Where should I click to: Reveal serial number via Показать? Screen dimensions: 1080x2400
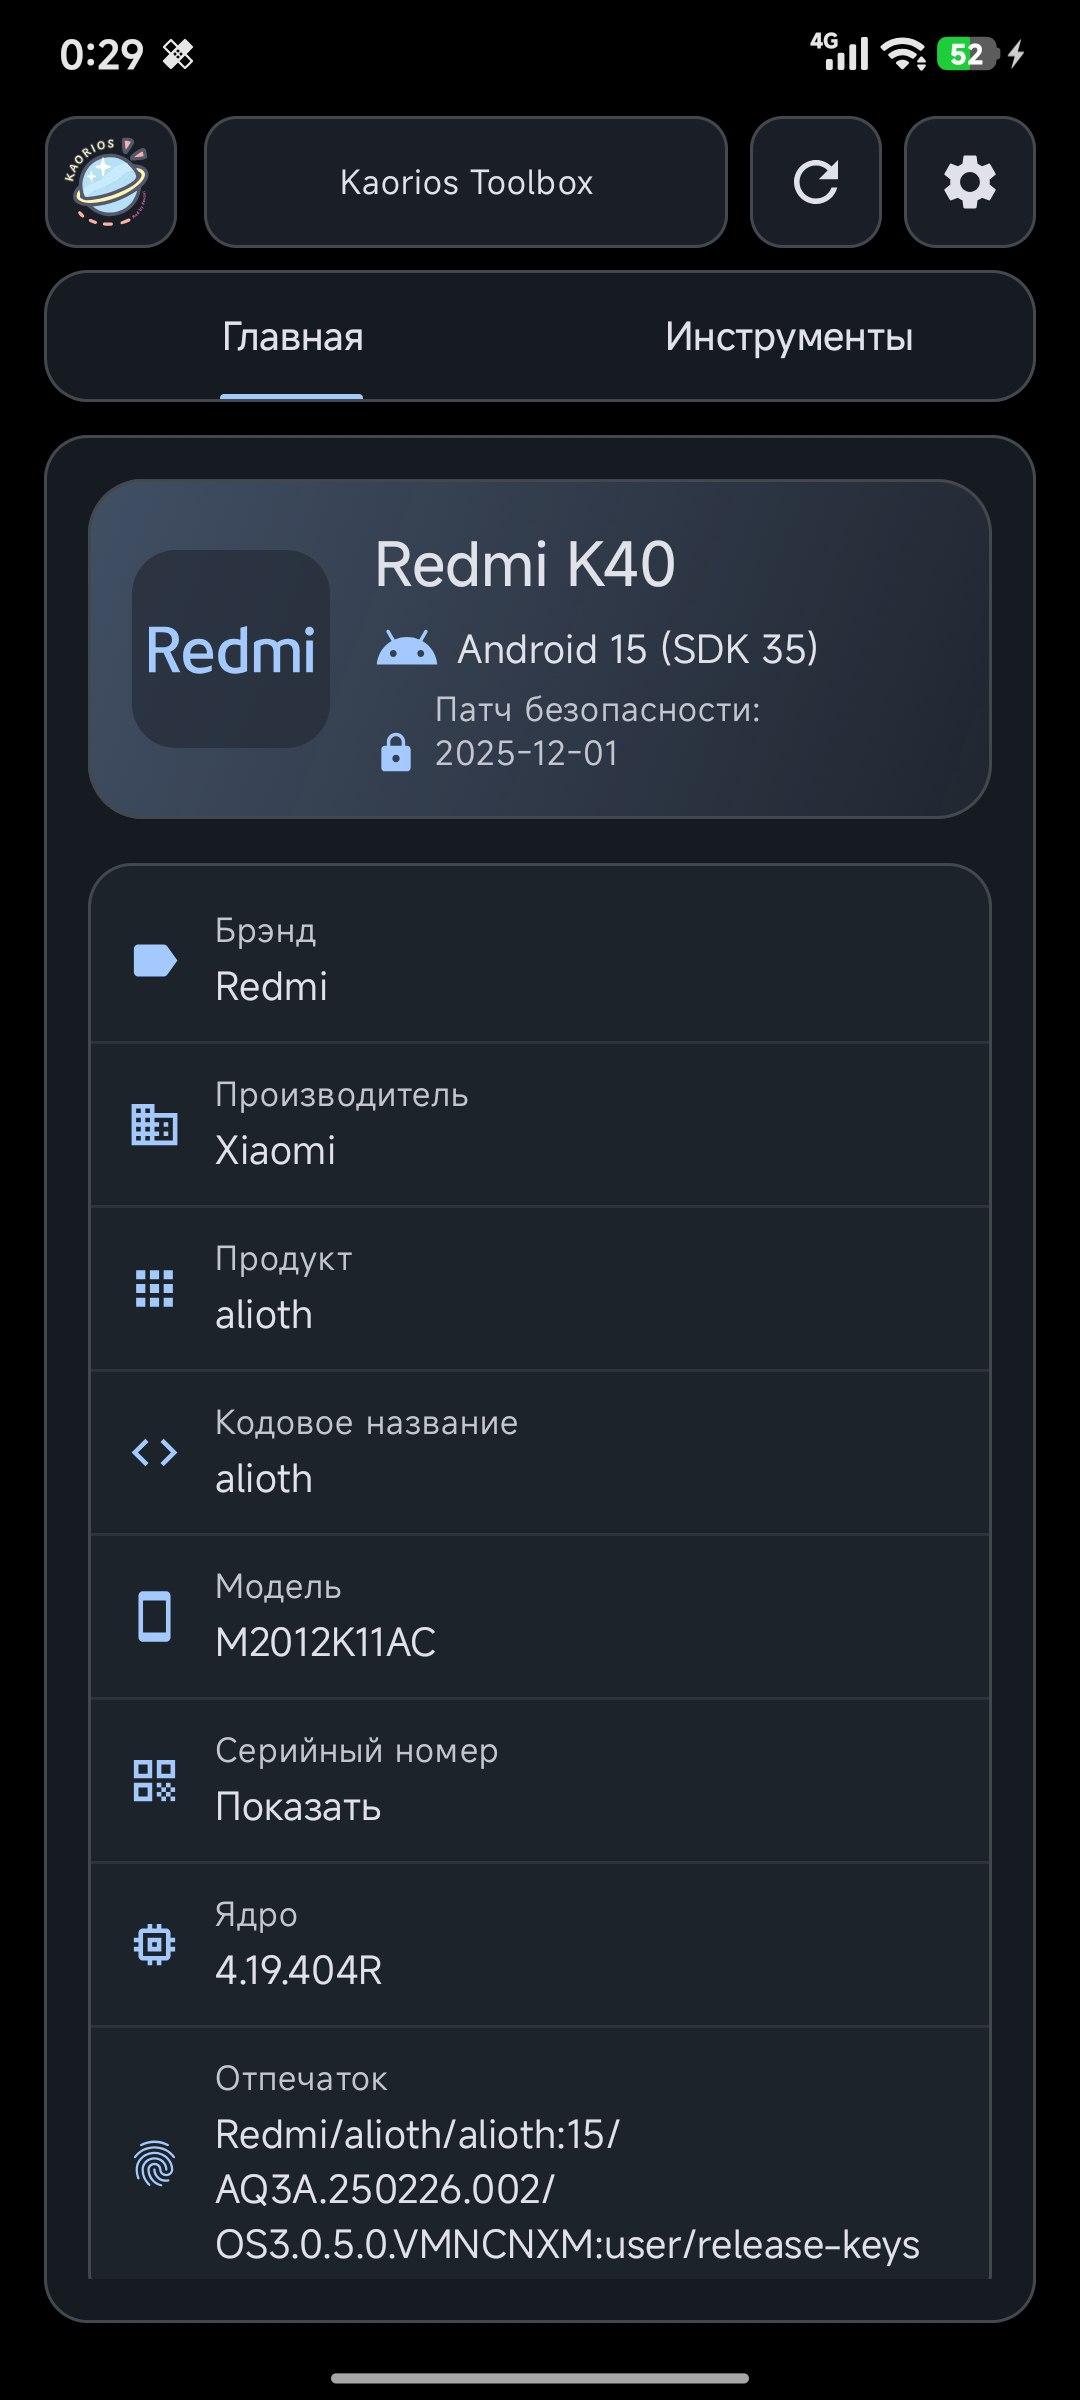(298, 1806)
